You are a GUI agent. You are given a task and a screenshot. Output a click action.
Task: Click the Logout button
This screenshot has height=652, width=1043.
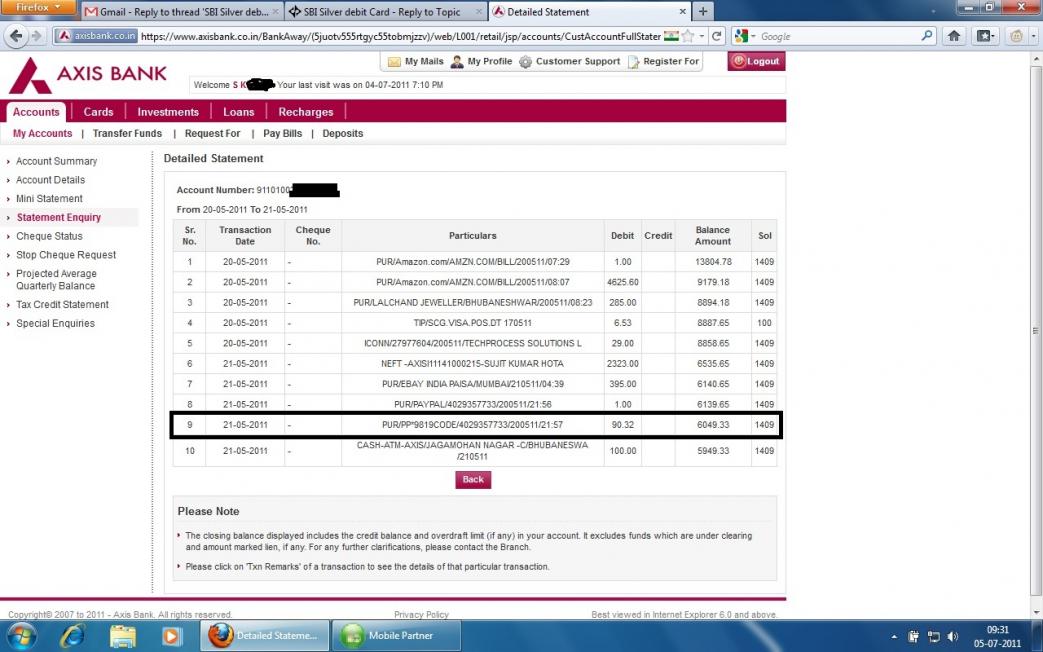click(x=756, y=61)
